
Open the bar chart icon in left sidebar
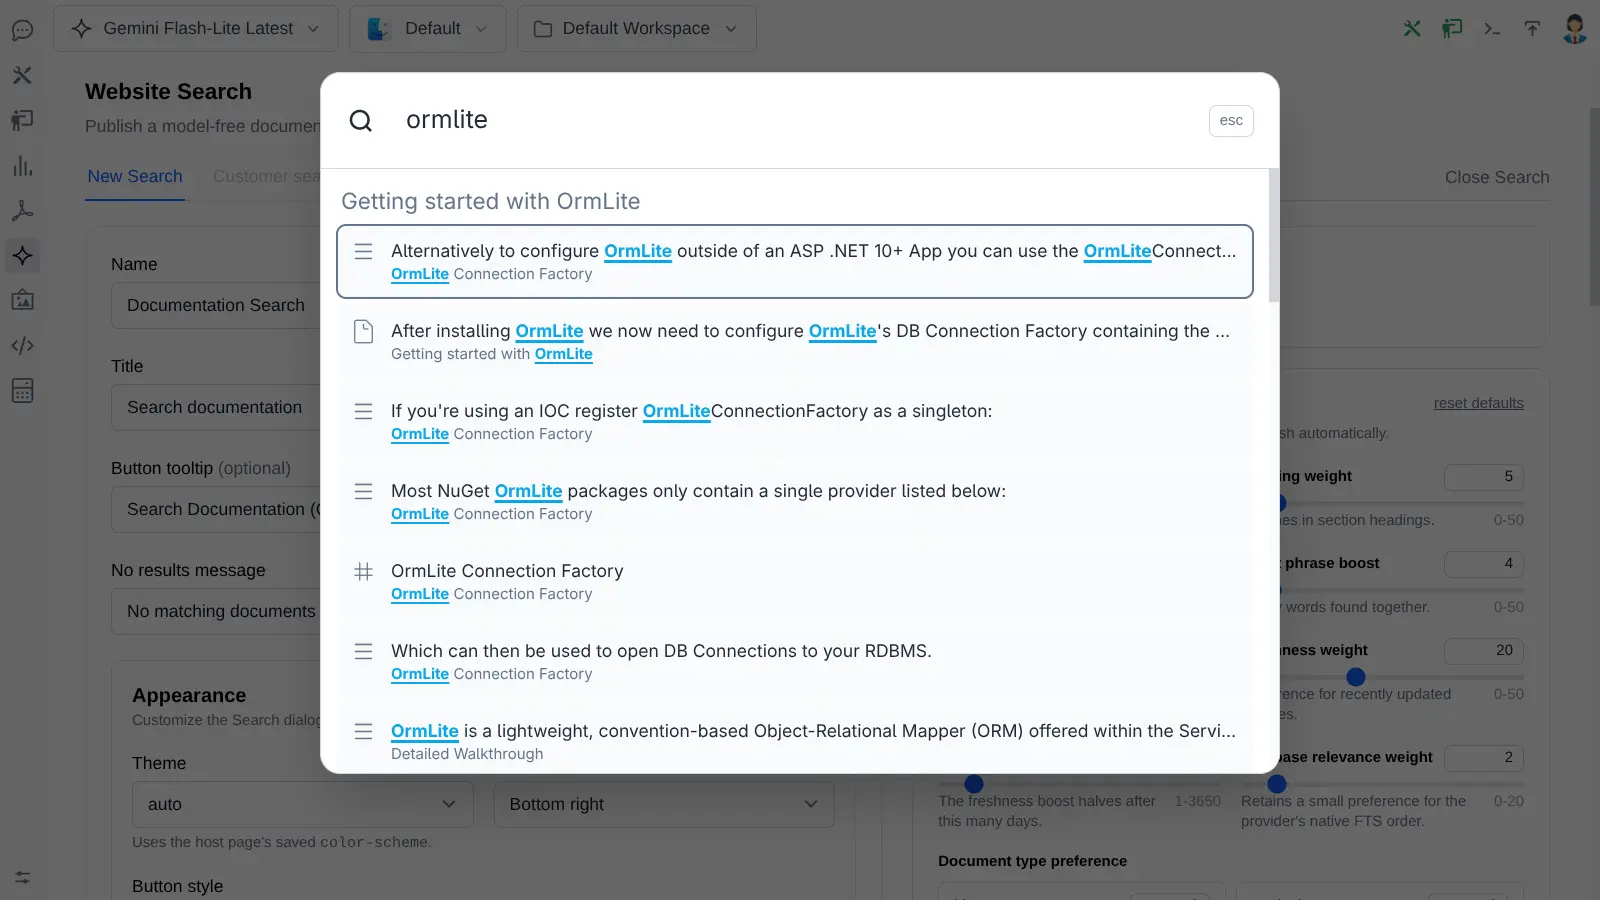[x=22, y=166]
